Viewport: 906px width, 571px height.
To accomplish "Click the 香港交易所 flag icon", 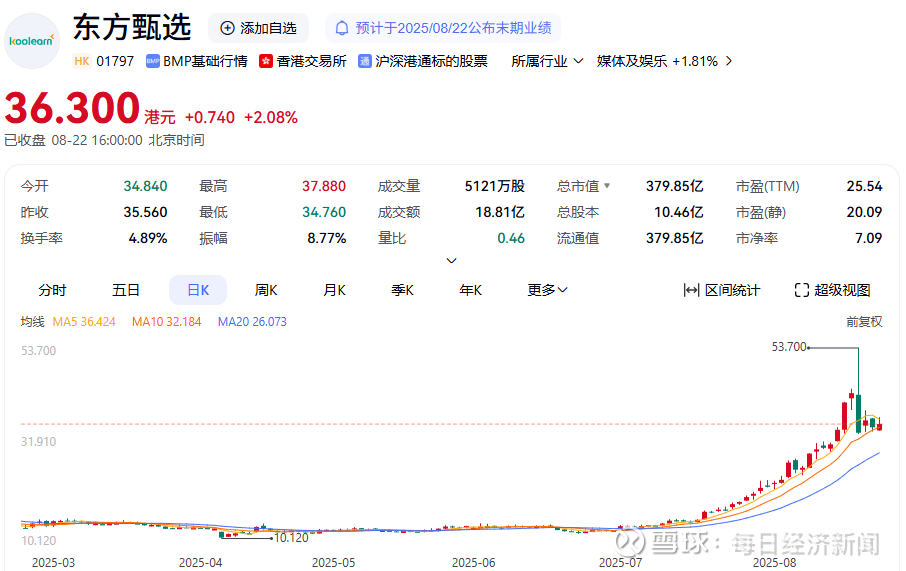I will click(266, 61).
